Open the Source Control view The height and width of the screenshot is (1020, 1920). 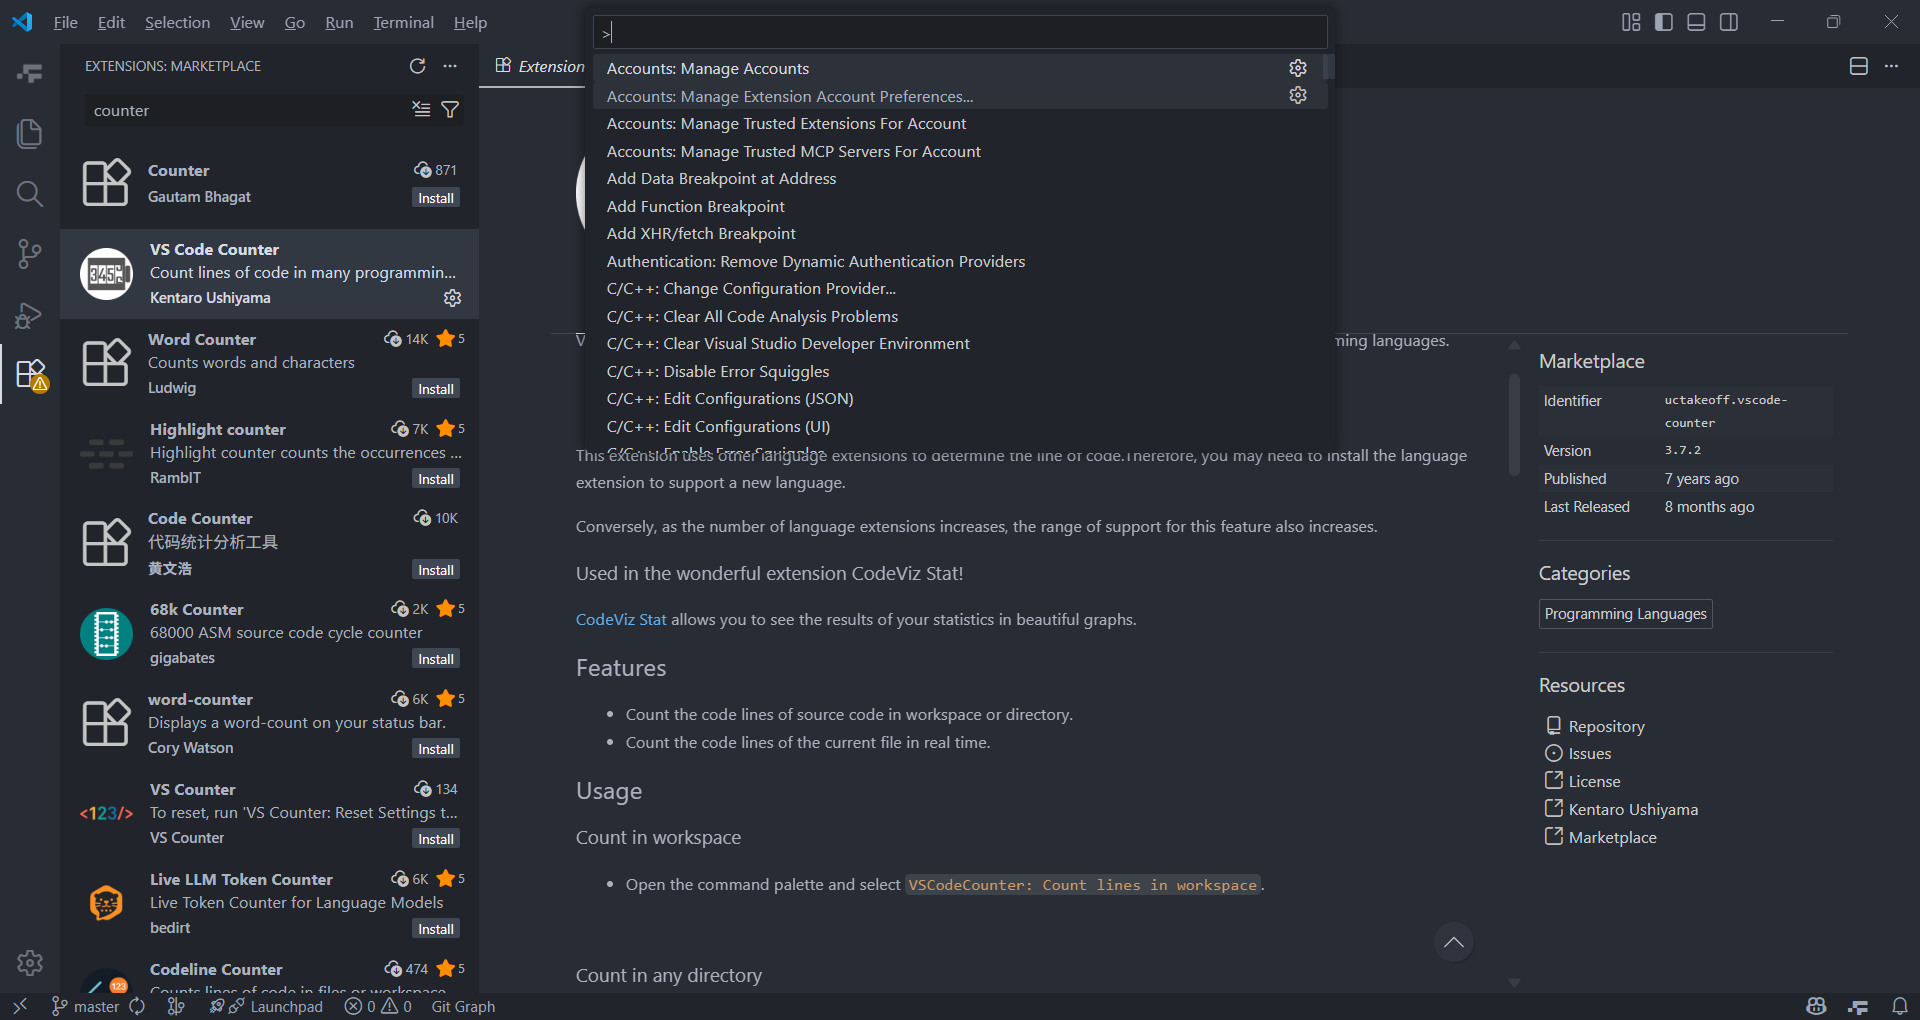[x=30, y=254]
